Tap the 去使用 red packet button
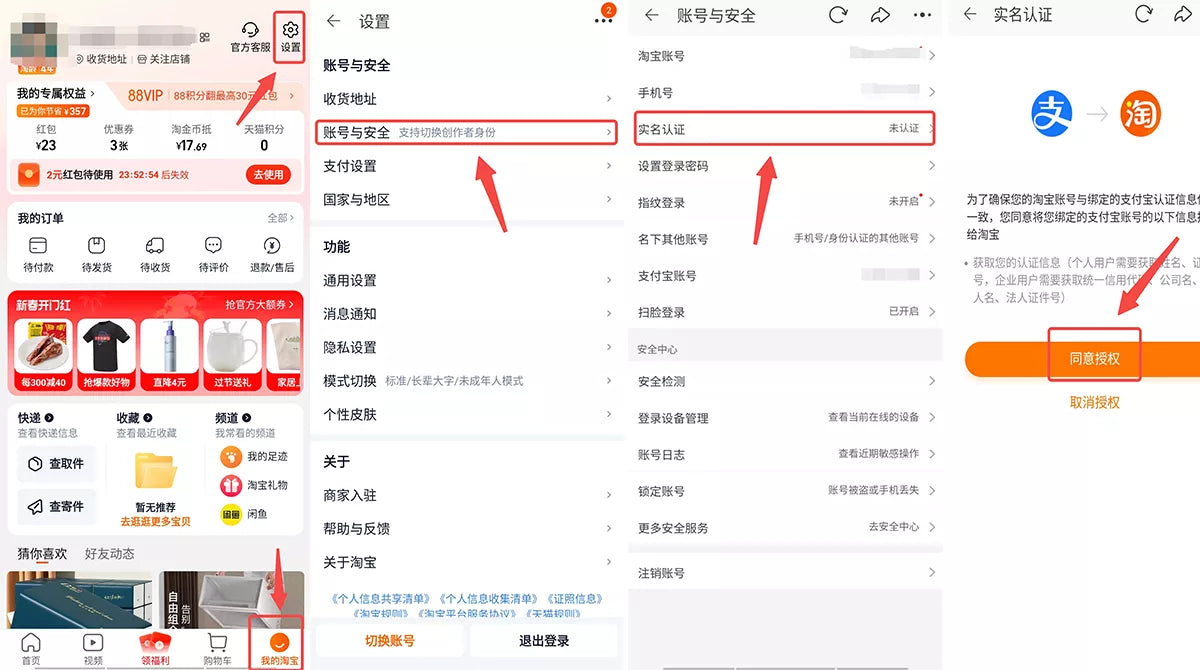Image resolution: width=1200 pixels, height=670 pixels. coord(268,174)
